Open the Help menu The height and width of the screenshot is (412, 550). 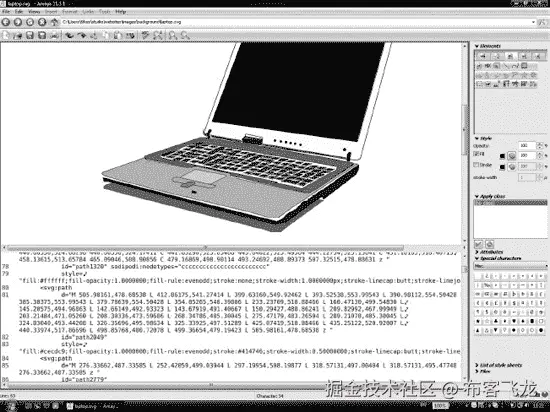coord(120,12)
